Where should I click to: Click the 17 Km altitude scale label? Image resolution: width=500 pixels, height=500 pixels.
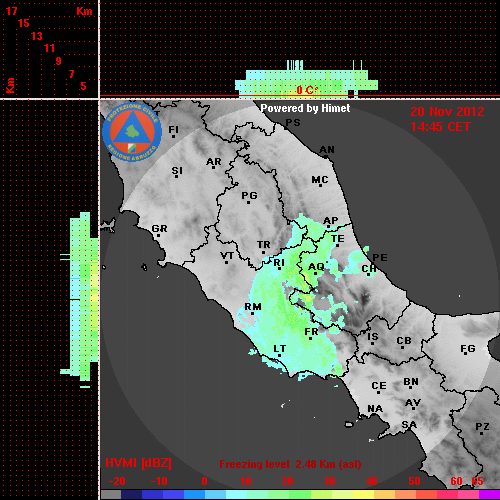pos(11,11)
